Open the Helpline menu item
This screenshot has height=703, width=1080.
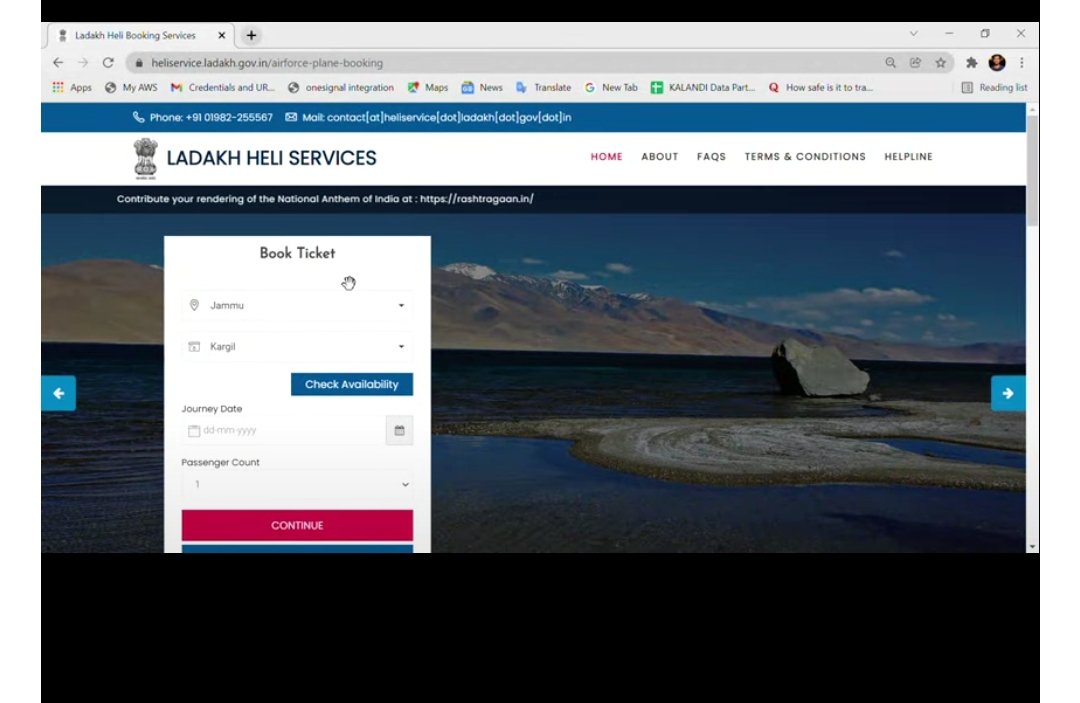[x=908, y=157]
